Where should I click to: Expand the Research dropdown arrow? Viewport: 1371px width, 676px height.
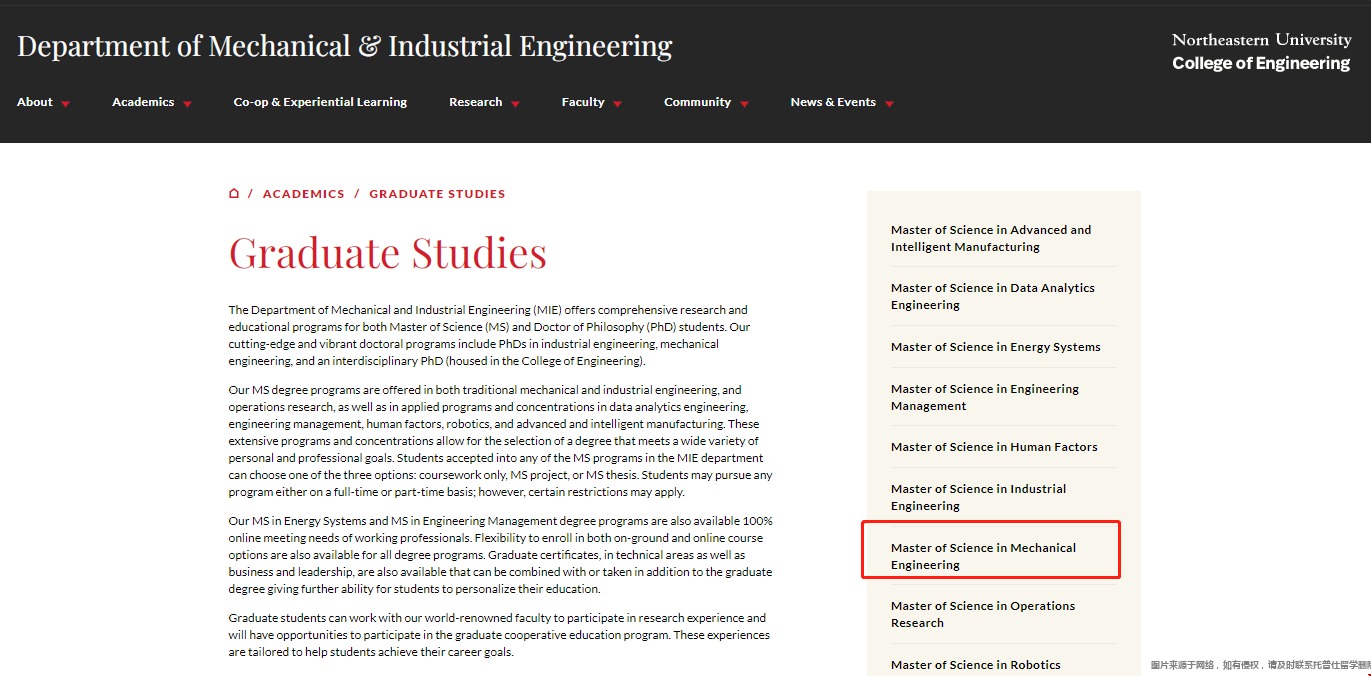pyautogui.click(x=515, y=104)
